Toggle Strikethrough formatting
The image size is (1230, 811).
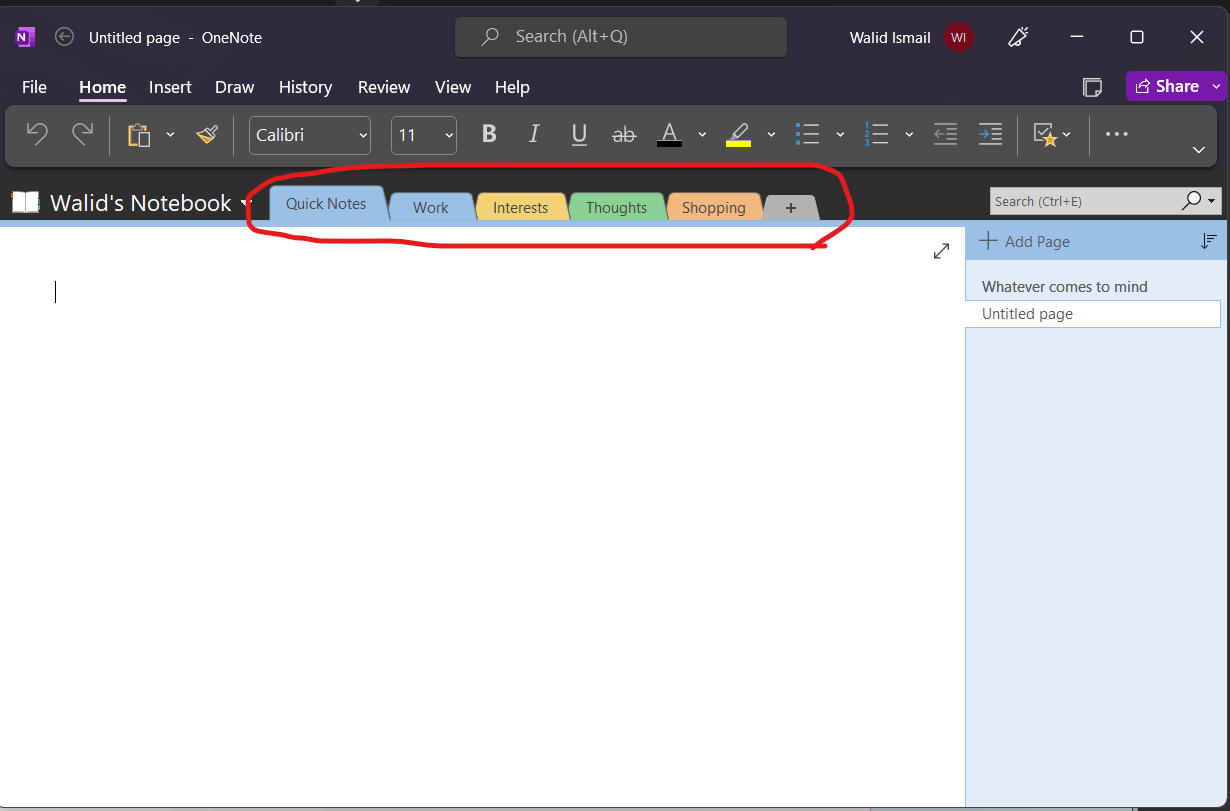[x=624, y=134]
